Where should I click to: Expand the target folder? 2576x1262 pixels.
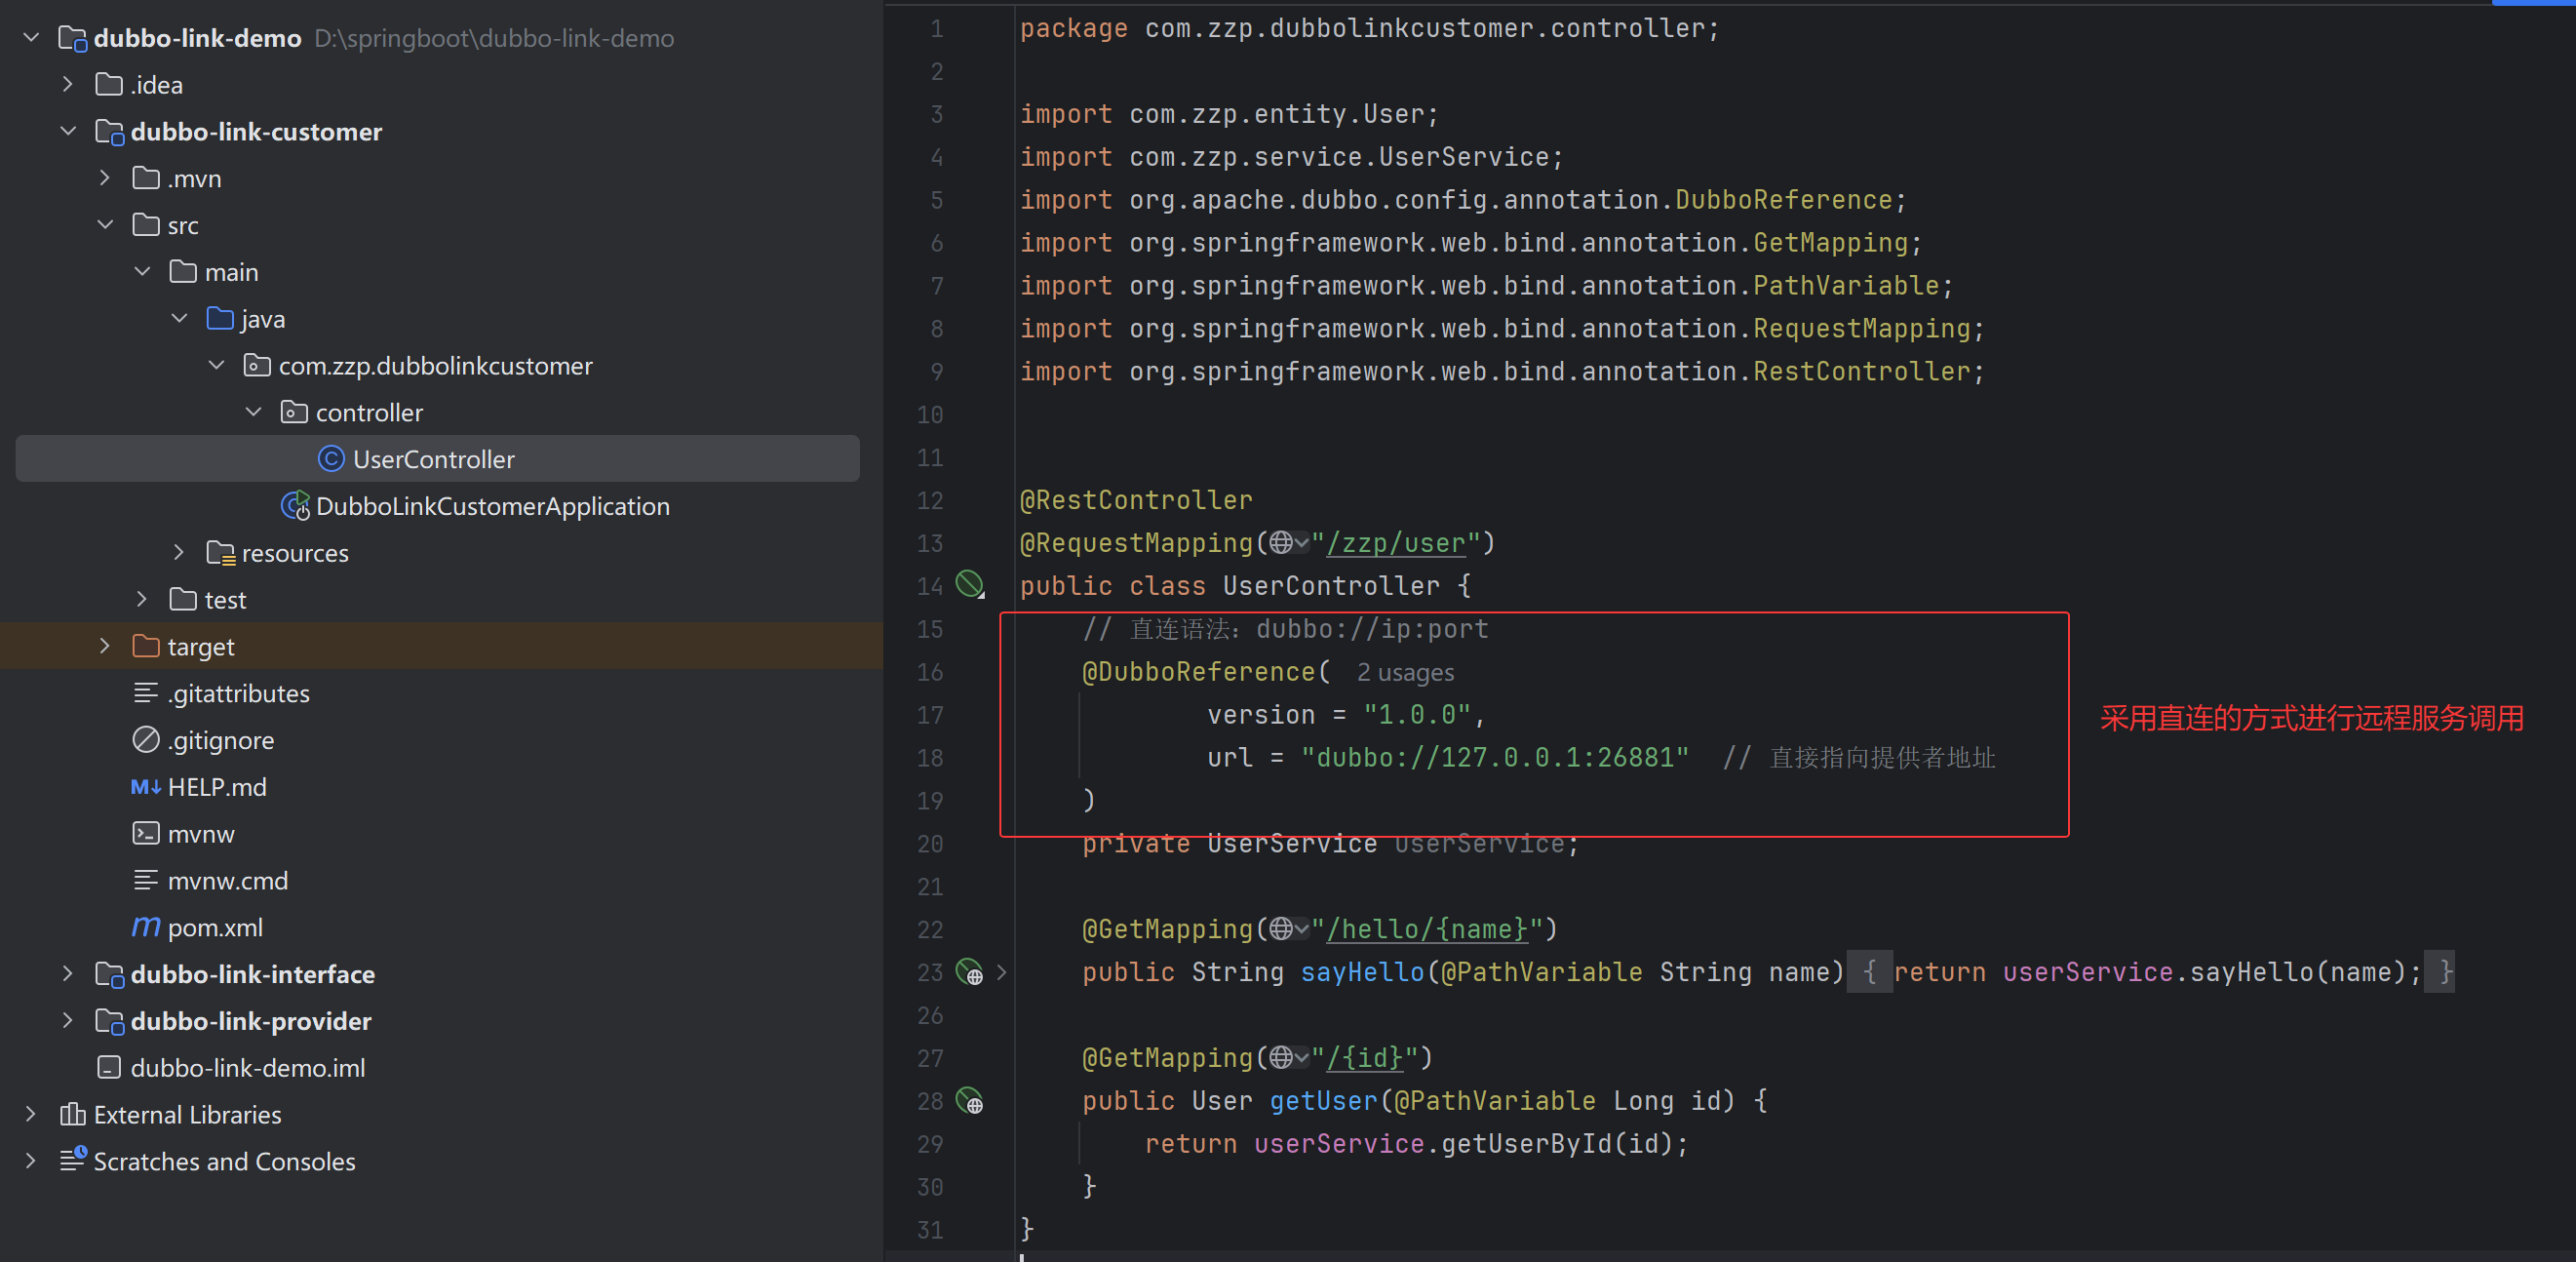click(x=104, y=646)
